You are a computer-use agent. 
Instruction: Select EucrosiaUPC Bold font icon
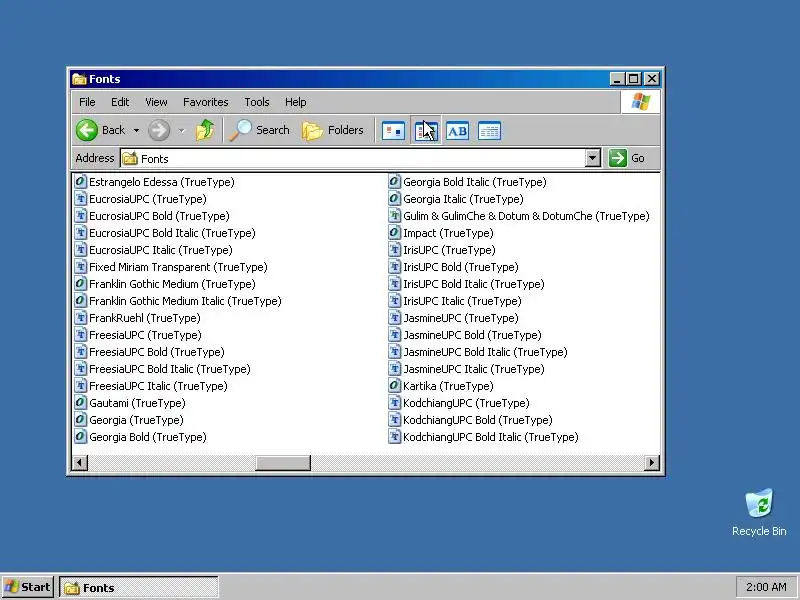[80, 216]
